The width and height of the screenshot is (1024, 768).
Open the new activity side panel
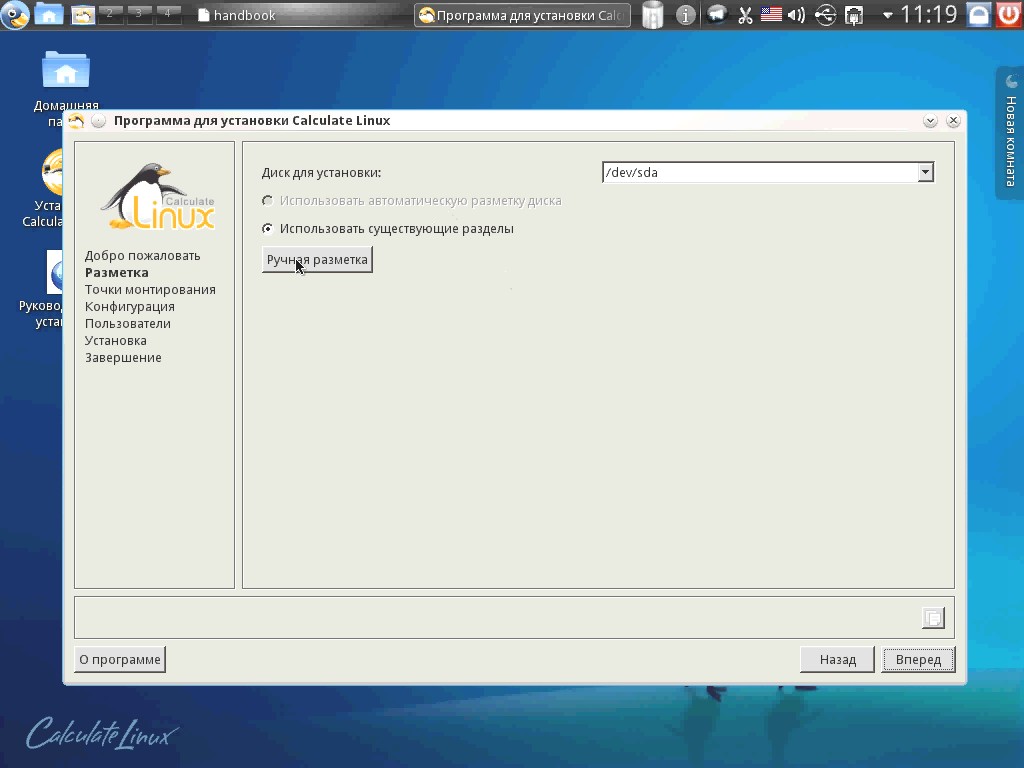coord(1010,133)
